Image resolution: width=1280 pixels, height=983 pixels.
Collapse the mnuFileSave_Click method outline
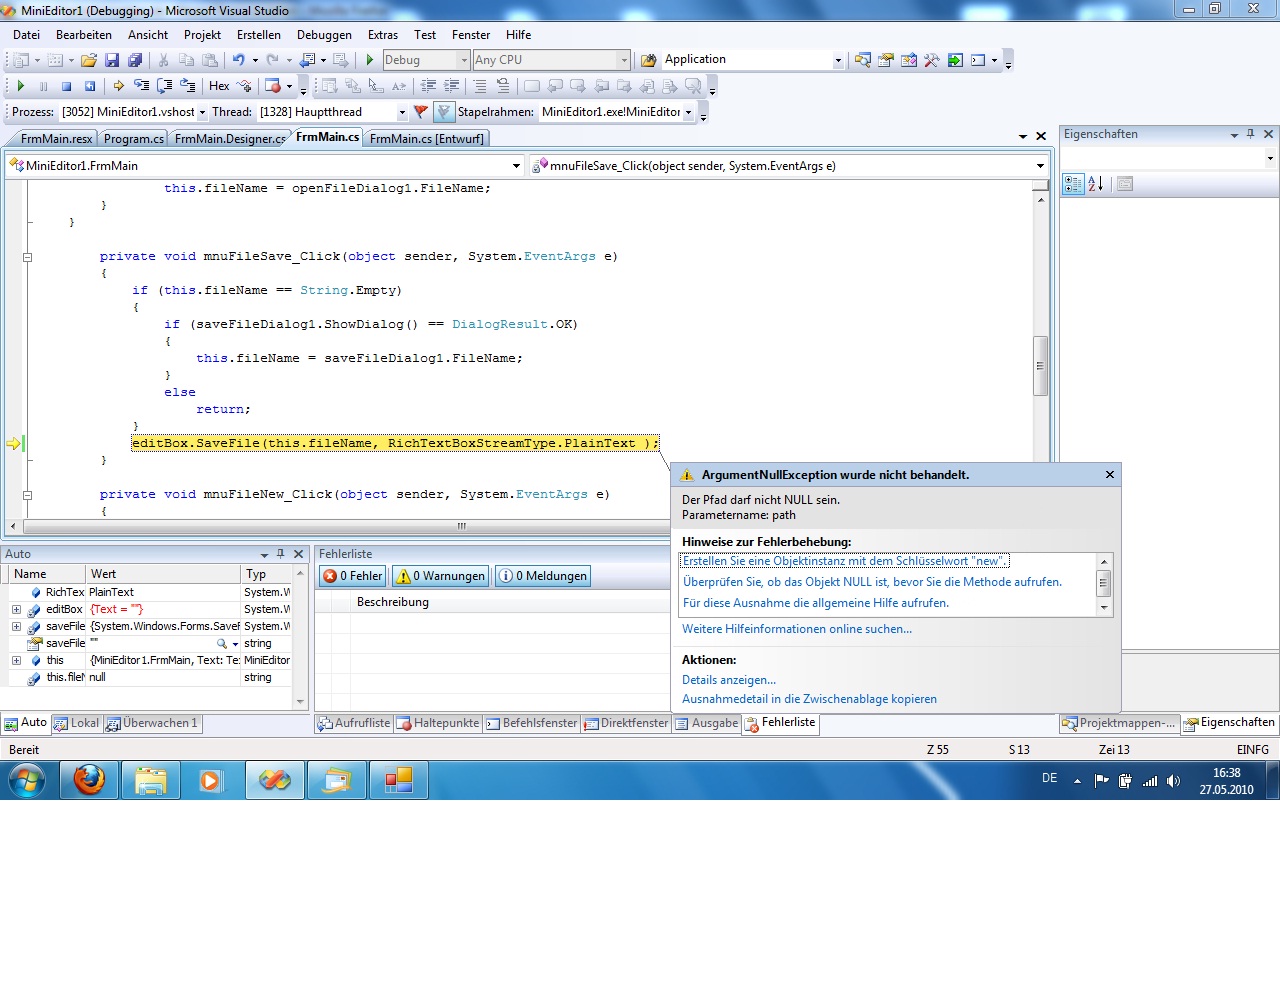point(28,257)
